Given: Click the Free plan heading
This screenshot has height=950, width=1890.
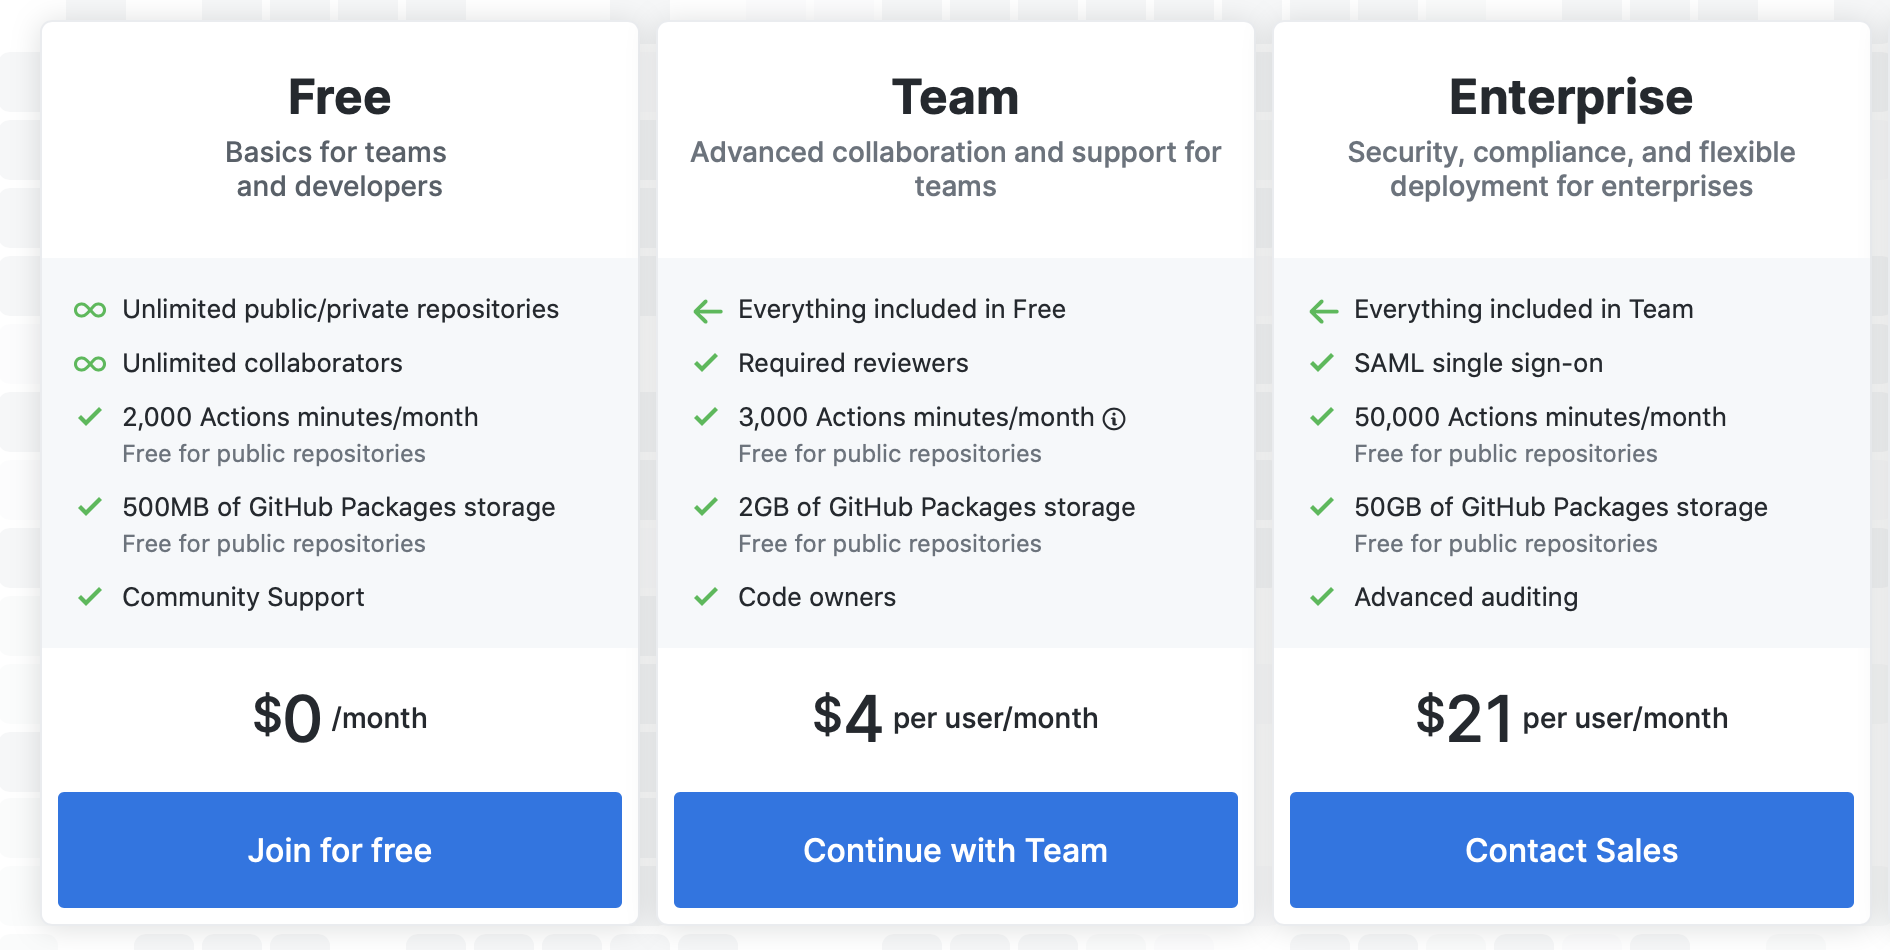Looking at the screenshot, I should 339,98.
